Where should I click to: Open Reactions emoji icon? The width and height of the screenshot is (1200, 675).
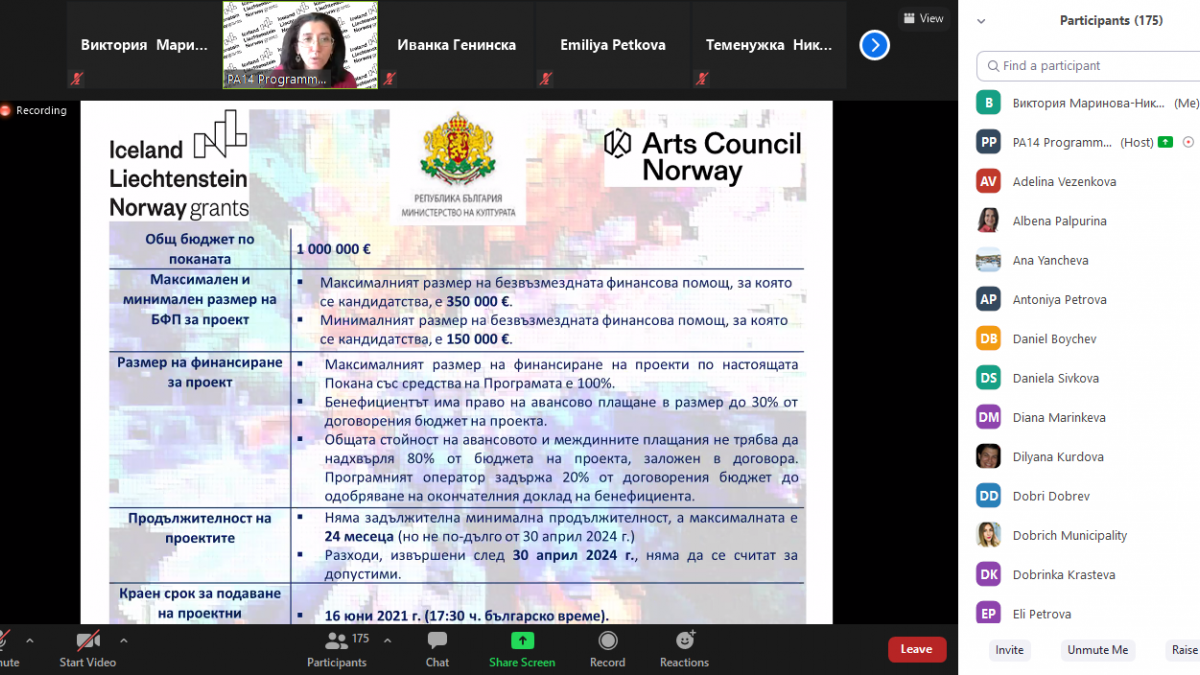685,640
